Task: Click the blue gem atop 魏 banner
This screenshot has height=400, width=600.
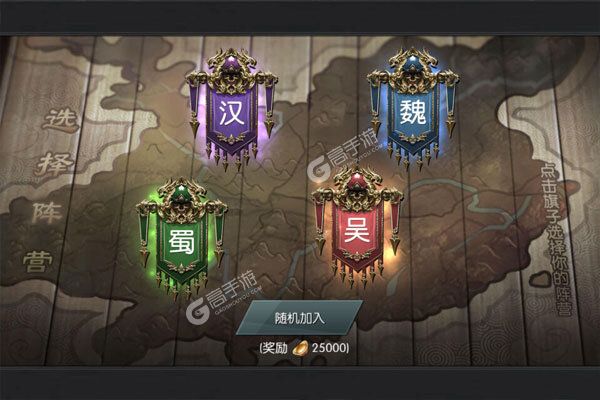Action: (413, 62)
